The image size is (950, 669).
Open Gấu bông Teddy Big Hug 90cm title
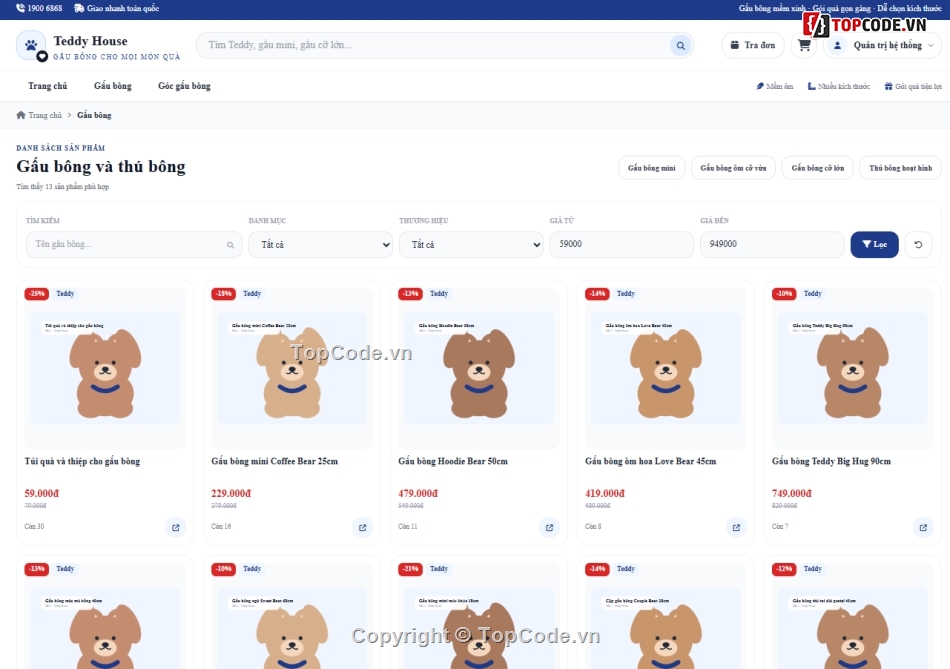831,461
